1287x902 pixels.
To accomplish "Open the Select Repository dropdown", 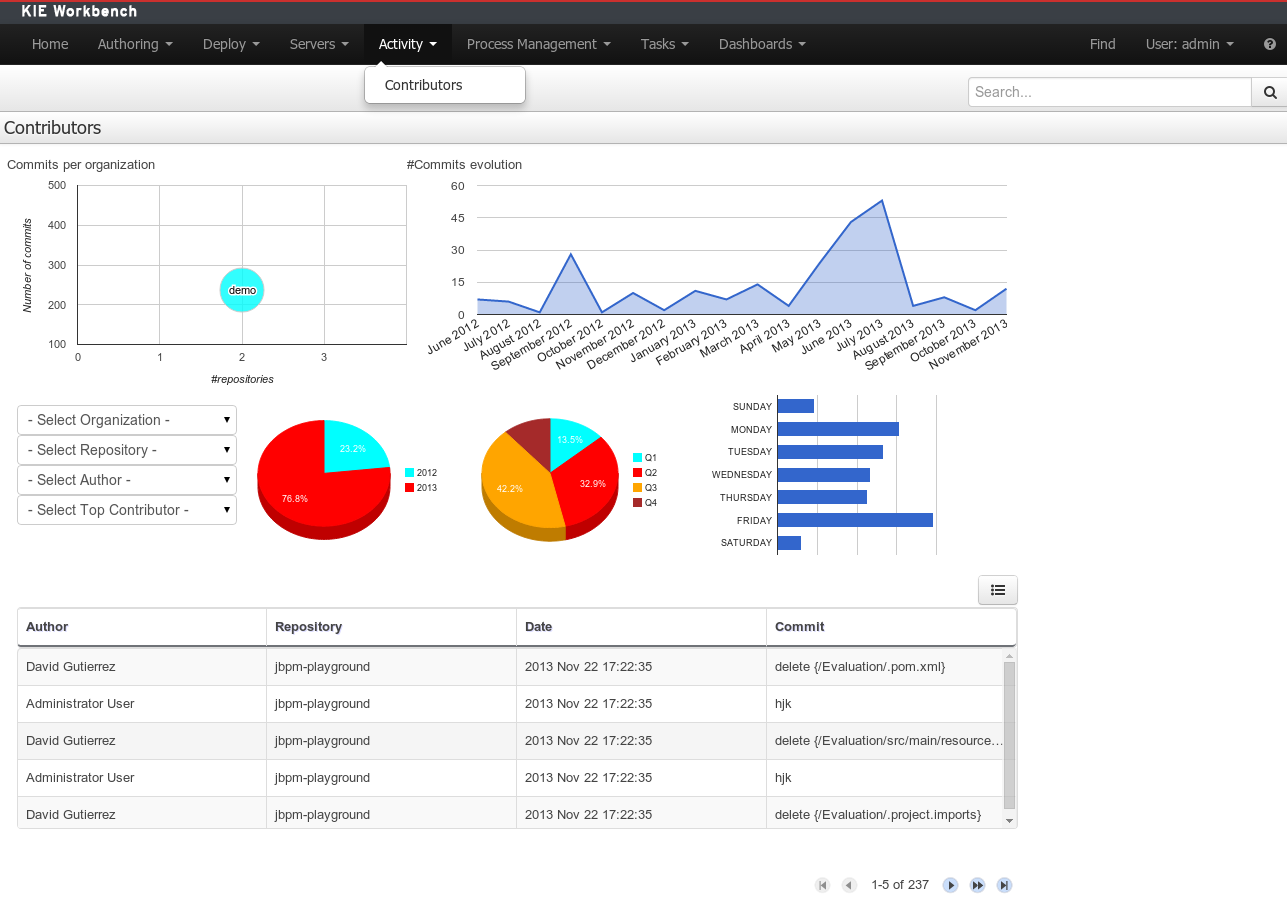I will point(127,450).
